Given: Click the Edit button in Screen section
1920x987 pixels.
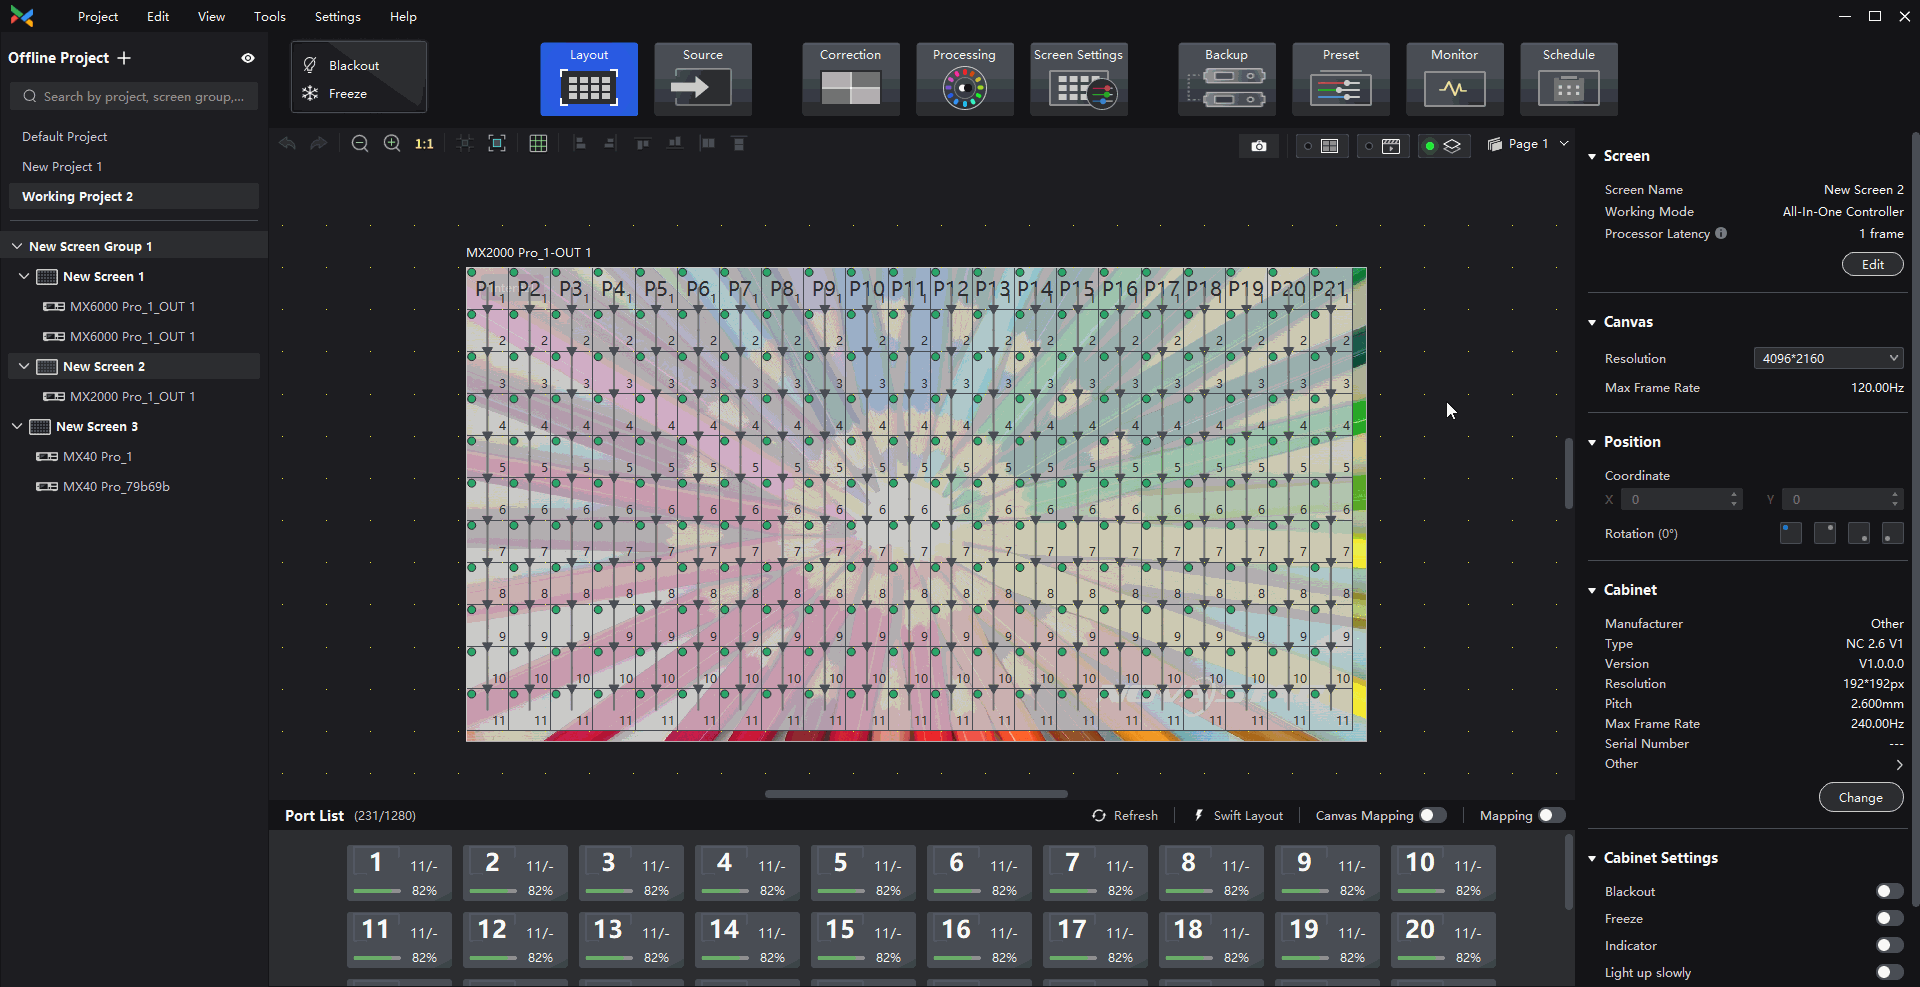Looking at the screenshot, I should point(1872,264).
